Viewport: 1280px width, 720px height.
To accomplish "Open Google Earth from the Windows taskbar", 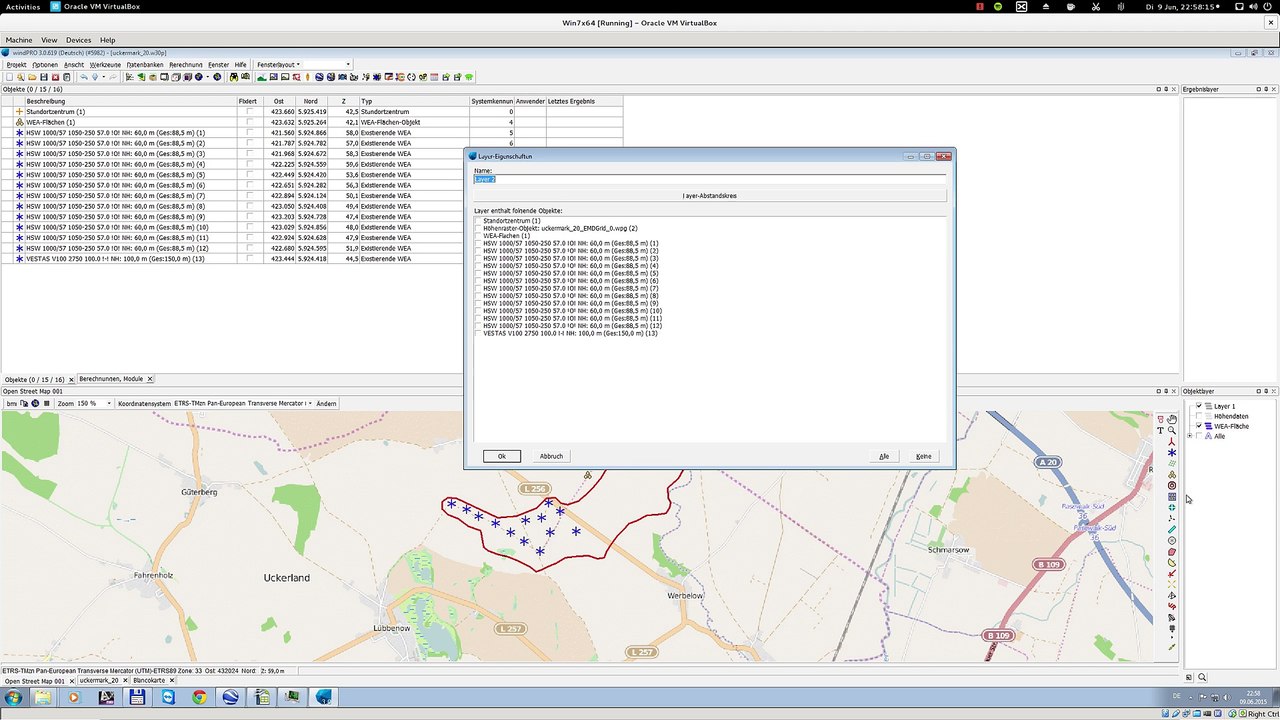I will 230,697.
